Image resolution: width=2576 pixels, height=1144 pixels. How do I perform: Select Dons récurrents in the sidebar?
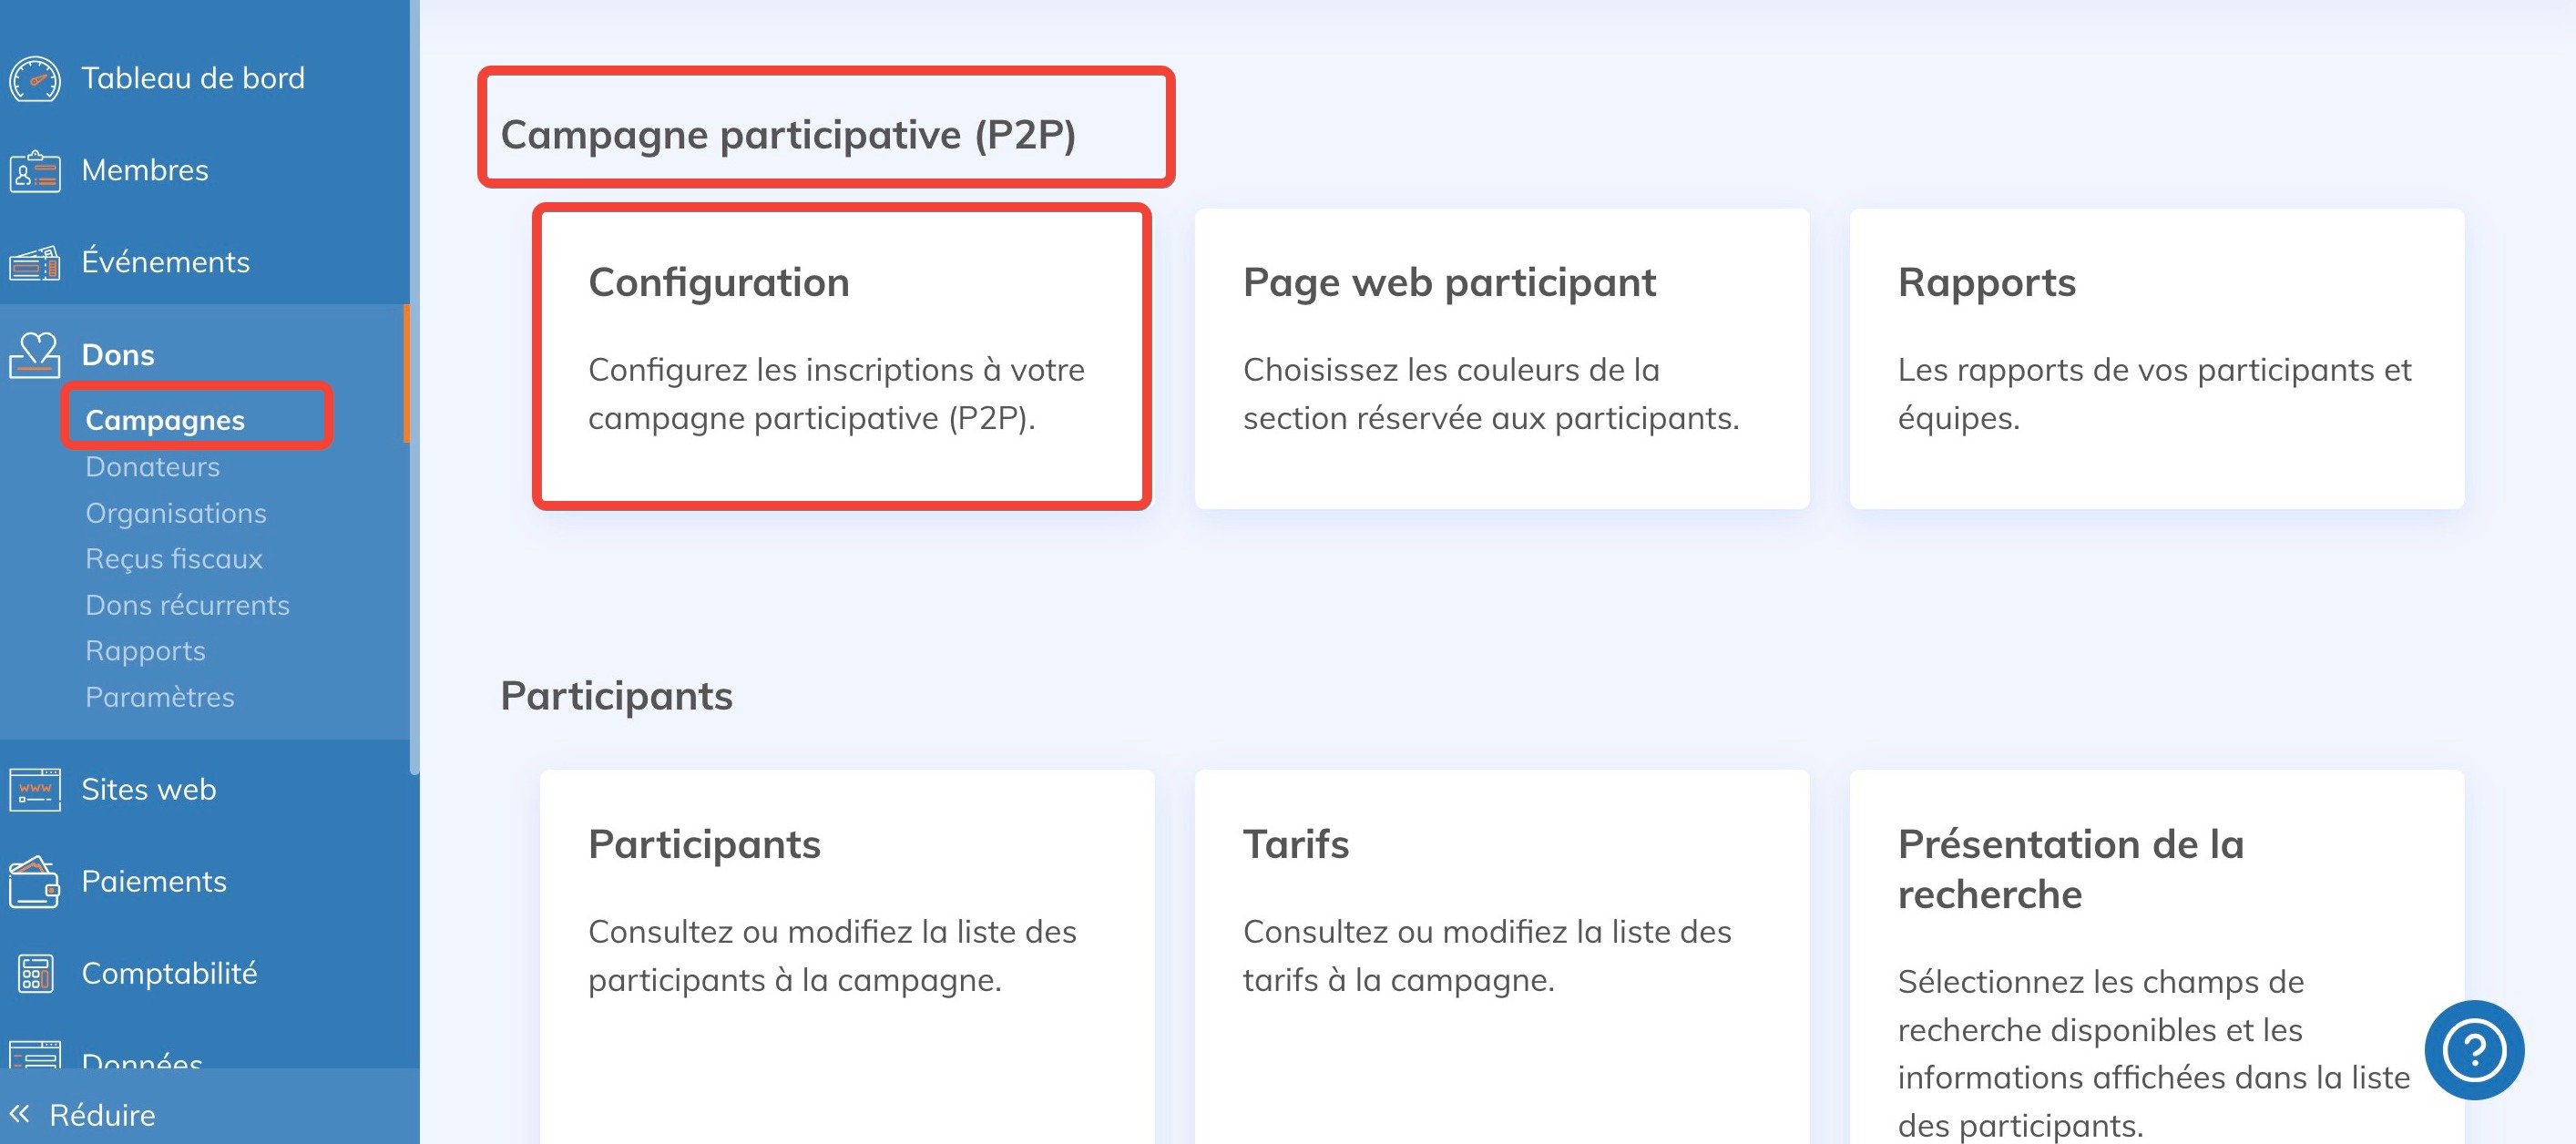187,604
